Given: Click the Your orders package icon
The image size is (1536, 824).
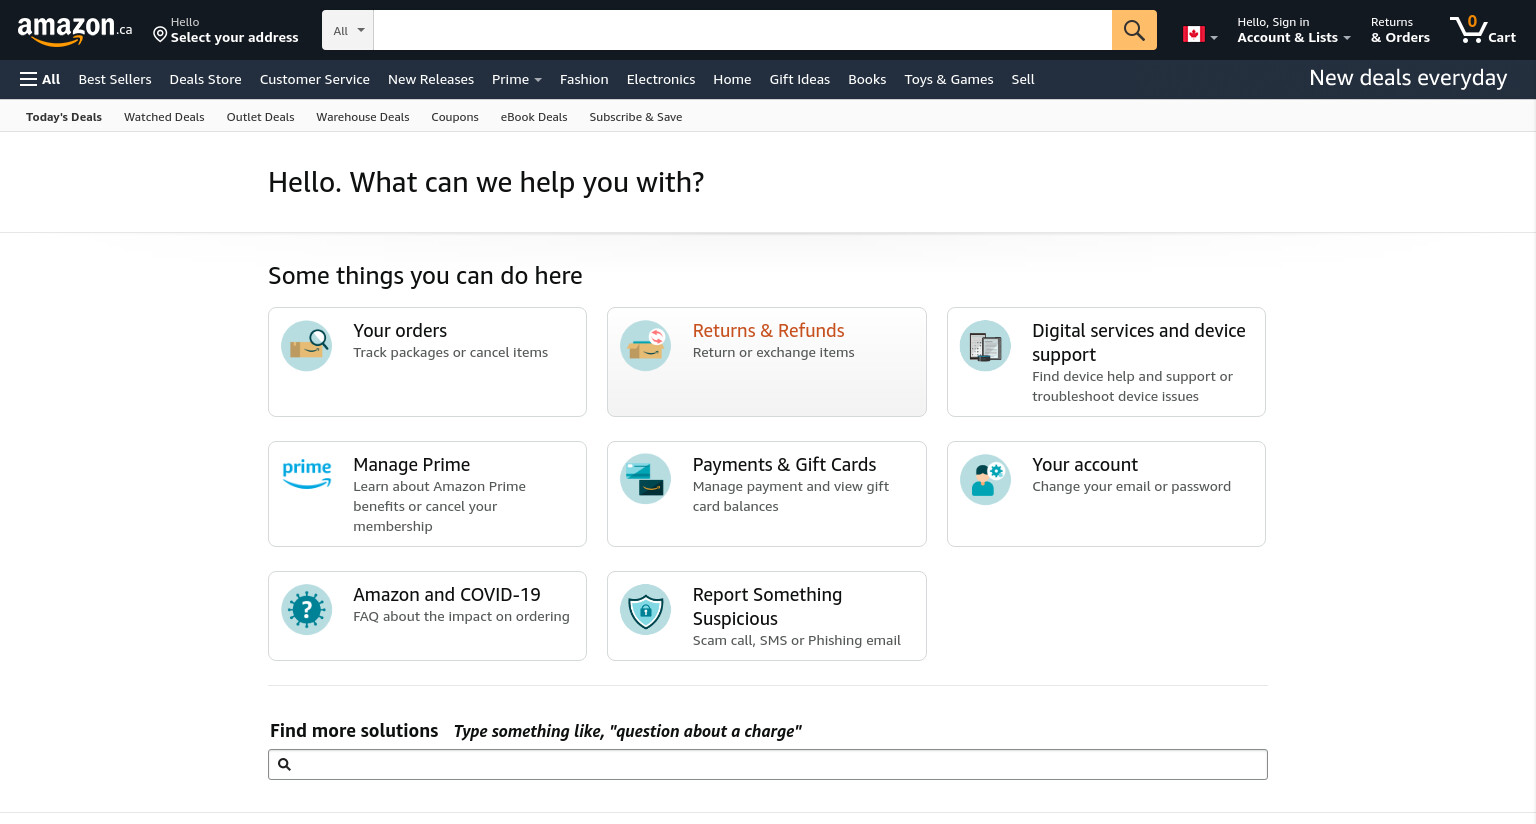Looking at the screenshot, I should 307,346.
